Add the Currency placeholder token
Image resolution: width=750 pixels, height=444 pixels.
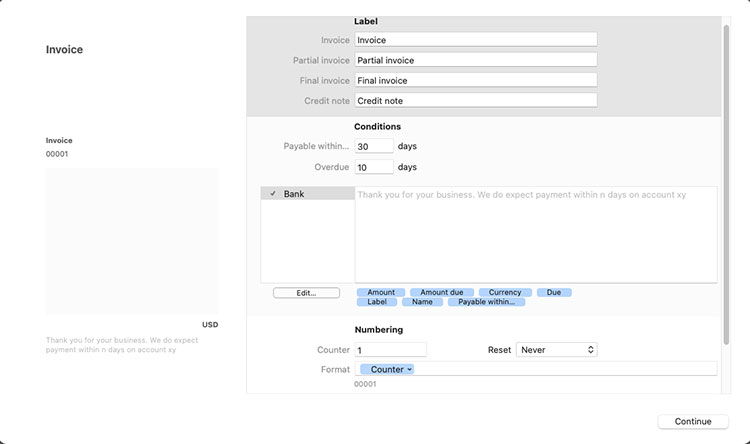pyautogui.click(x=505, y=292)
